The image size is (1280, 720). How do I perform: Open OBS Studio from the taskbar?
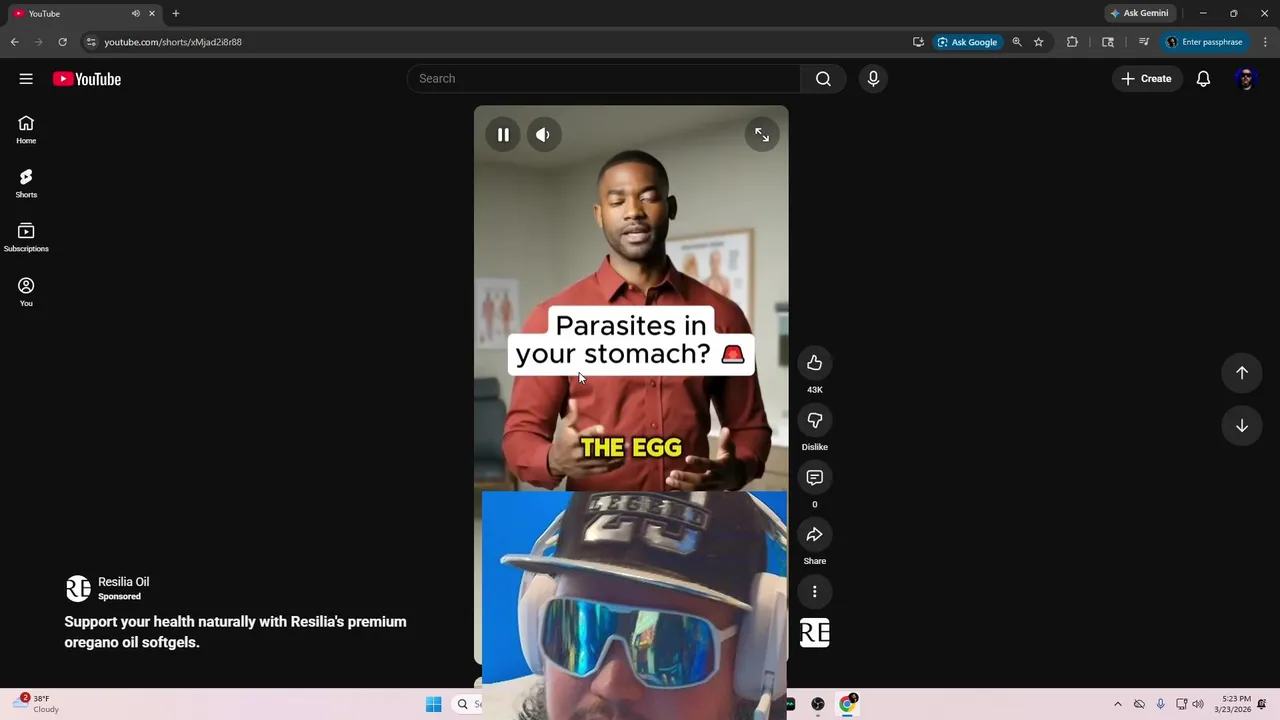coord(818,704)
